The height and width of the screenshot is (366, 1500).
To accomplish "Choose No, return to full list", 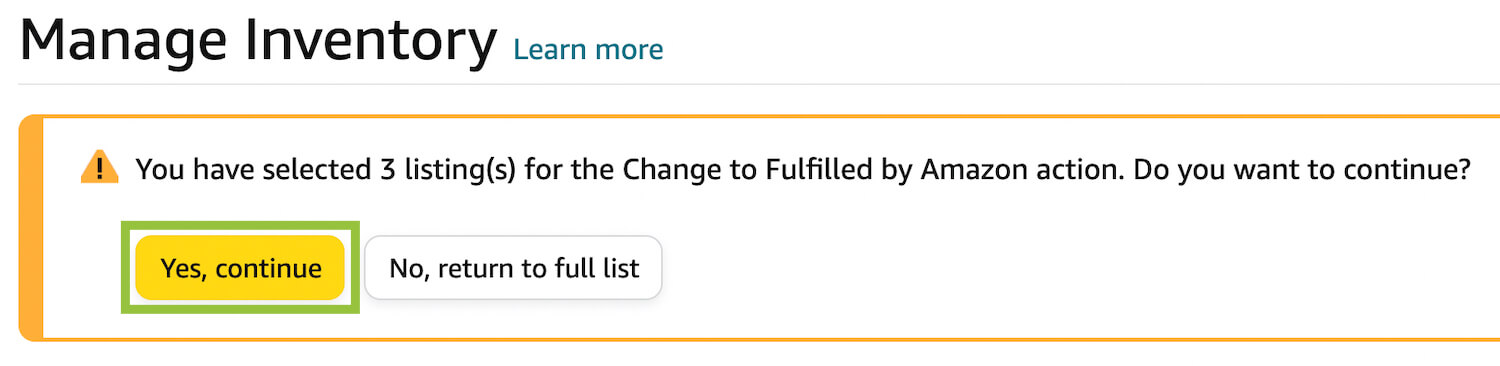I will point(514,268).
